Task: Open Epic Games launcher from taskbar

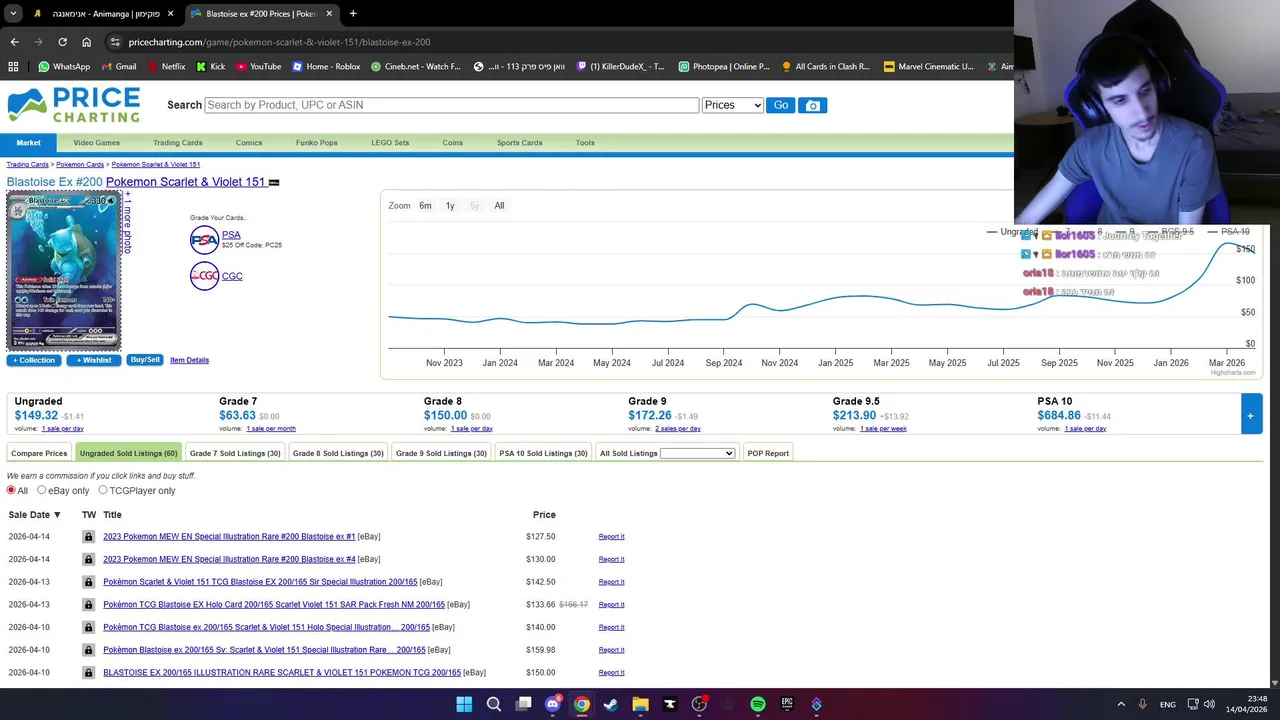Action: [787, 704]
